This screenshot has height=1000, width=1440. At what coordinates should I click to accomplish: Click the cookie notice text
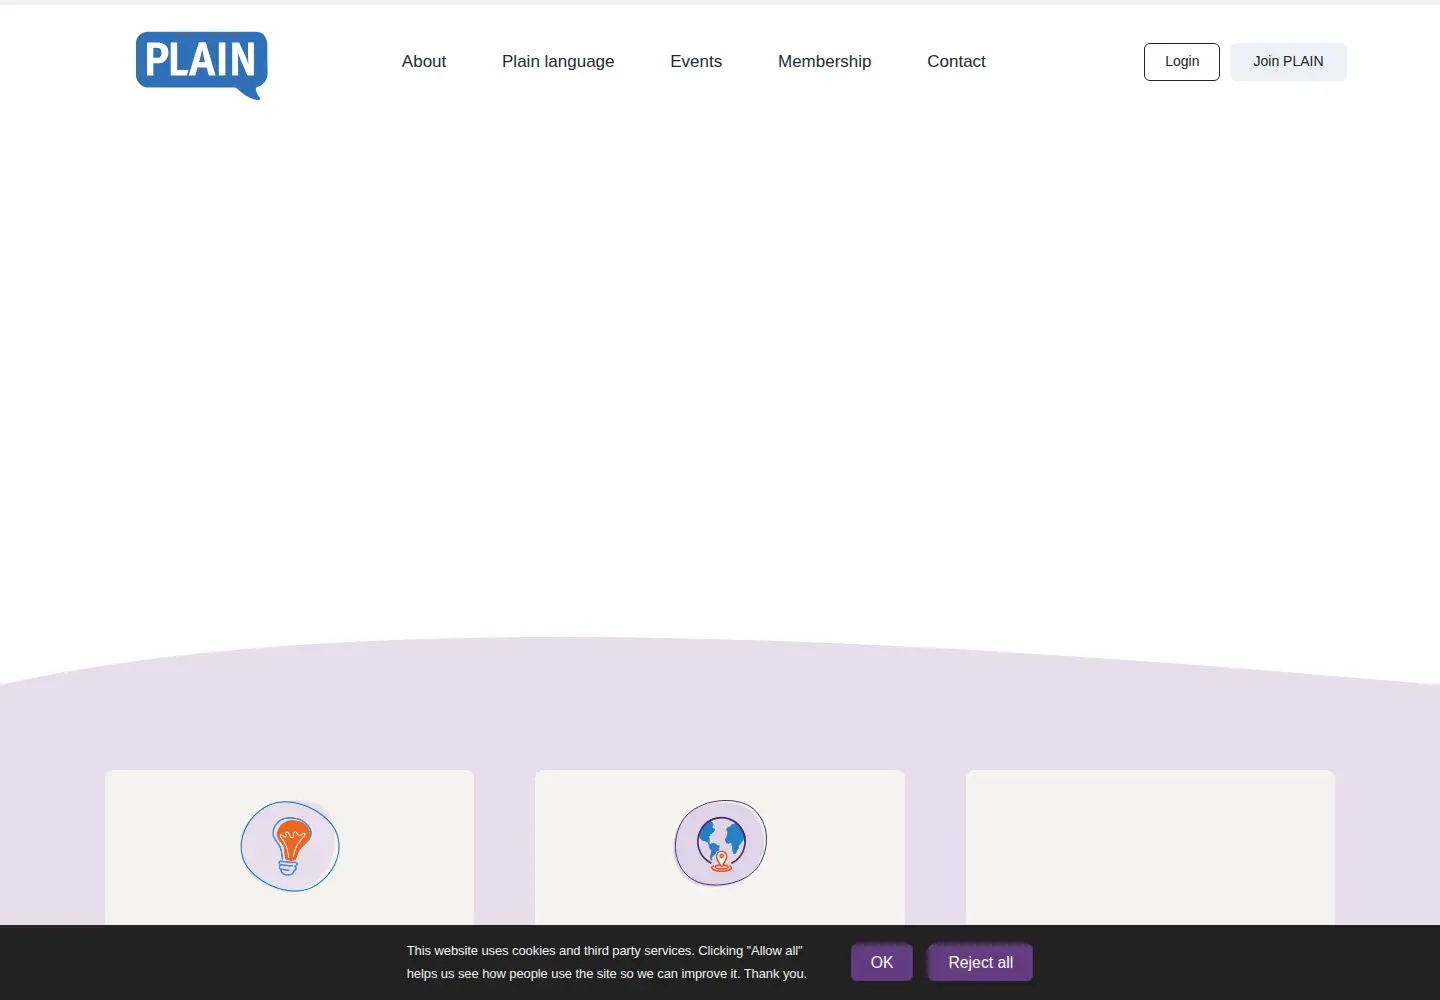coord(606,962)
